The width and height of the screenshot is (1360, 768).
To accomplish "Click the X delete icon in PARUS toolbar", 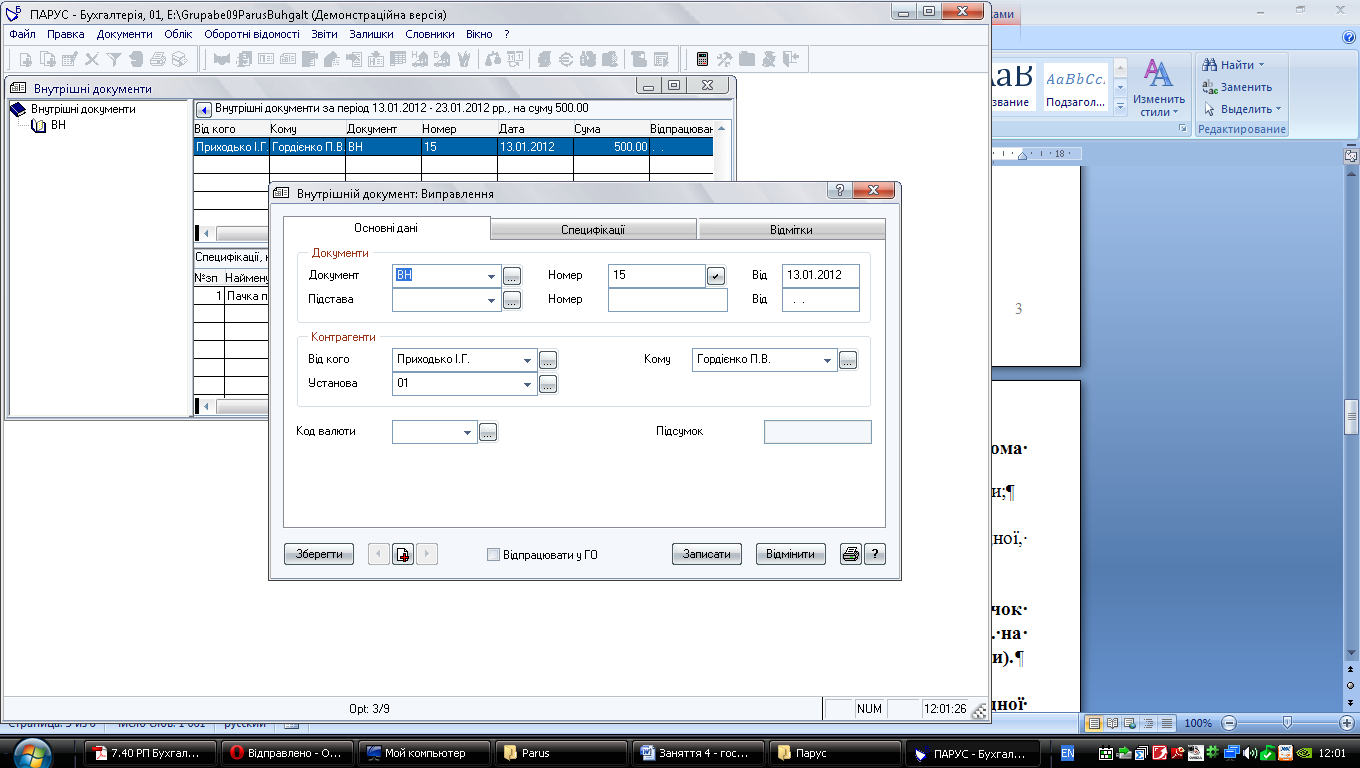I will [92, 59].
